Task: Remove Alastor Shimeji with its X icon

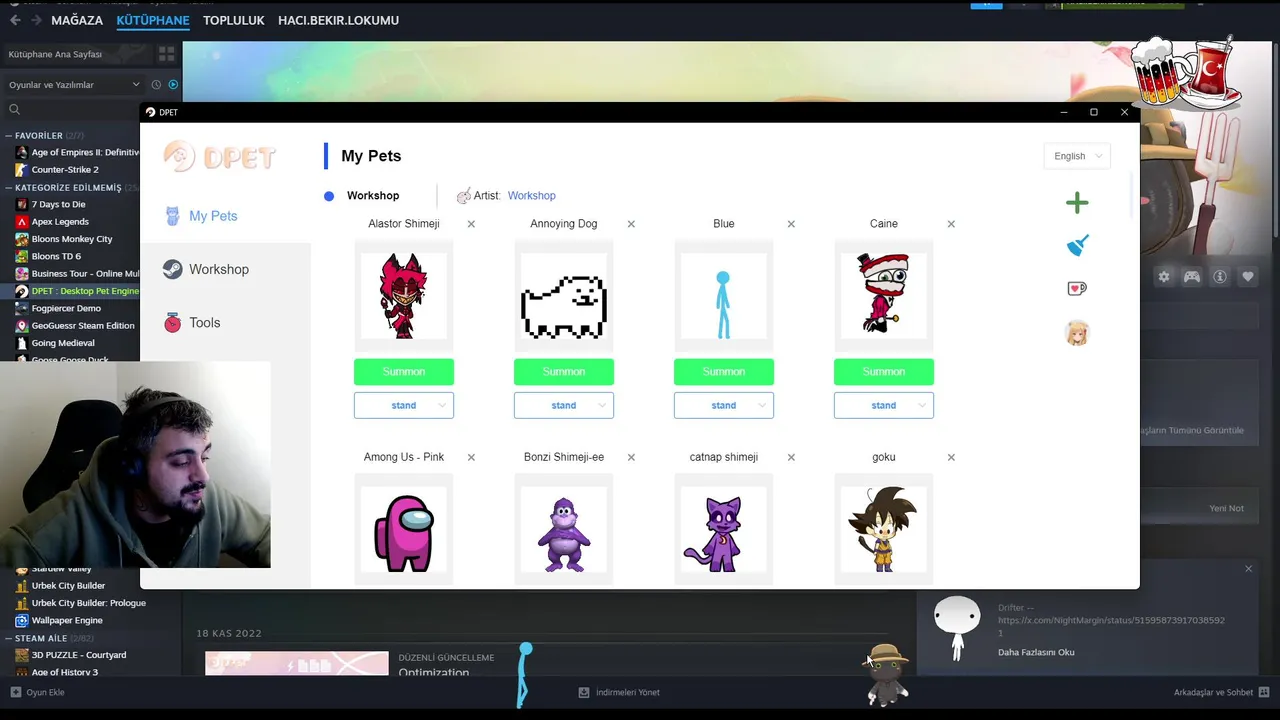Action: pos(471,224)
